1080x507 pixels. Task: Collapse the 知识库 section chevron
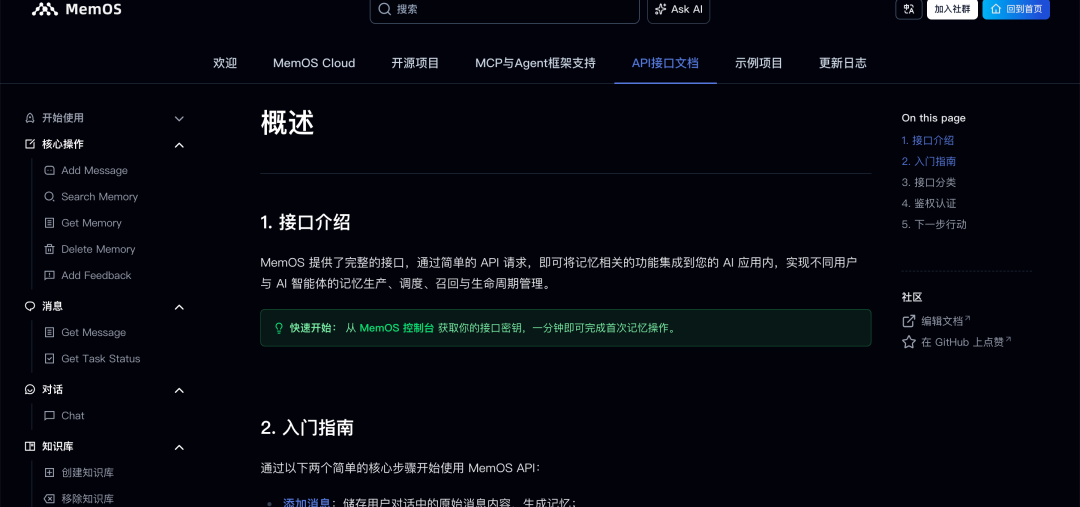click(179, 447)
